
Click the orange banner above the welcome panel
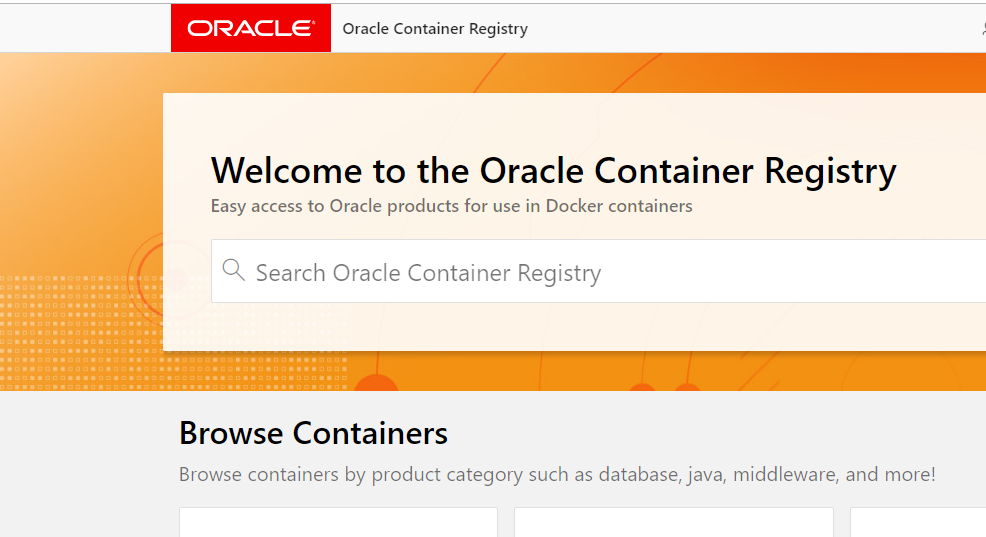coord(600,73)
